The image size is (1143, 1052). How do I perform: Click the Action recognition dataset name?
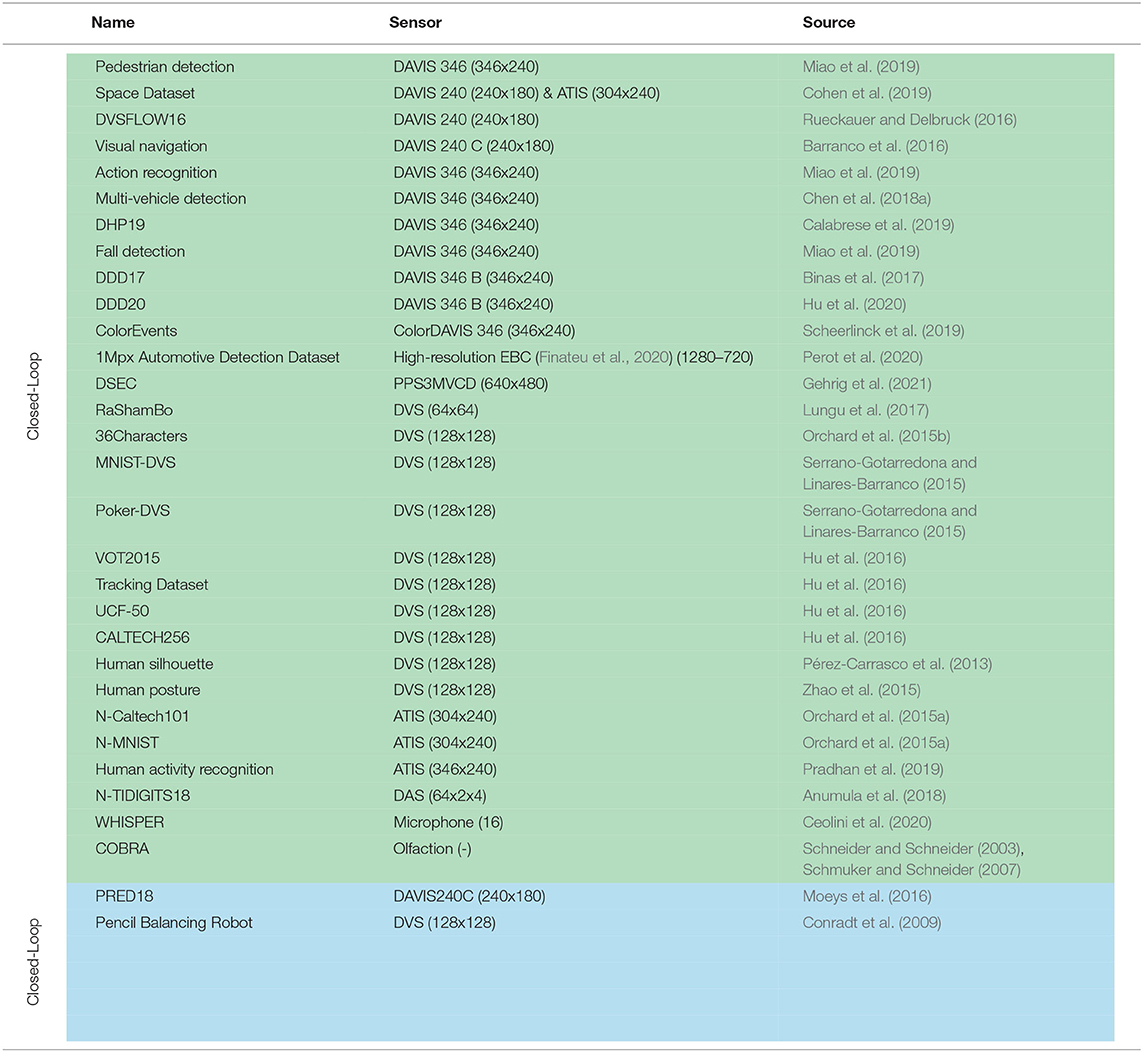coord(156,173)
